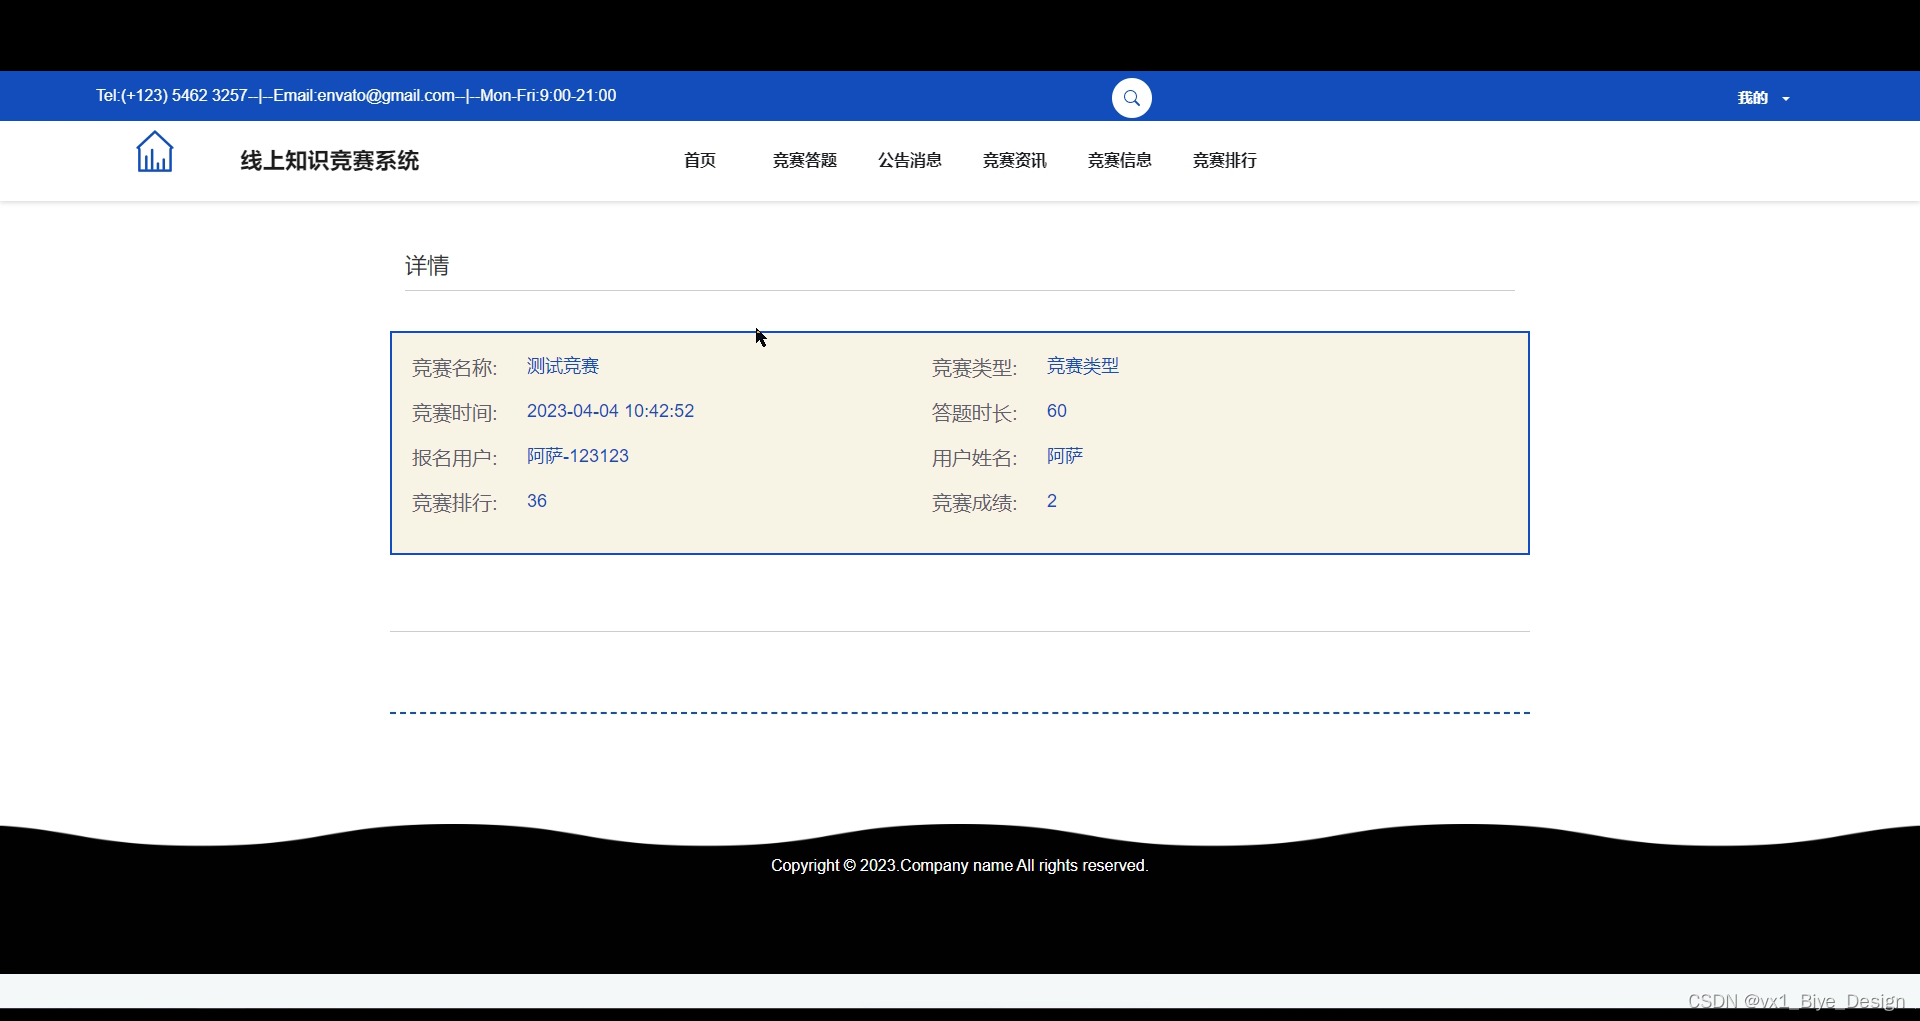
Task: Select 公告消息 in the menu
Action: 910,160
